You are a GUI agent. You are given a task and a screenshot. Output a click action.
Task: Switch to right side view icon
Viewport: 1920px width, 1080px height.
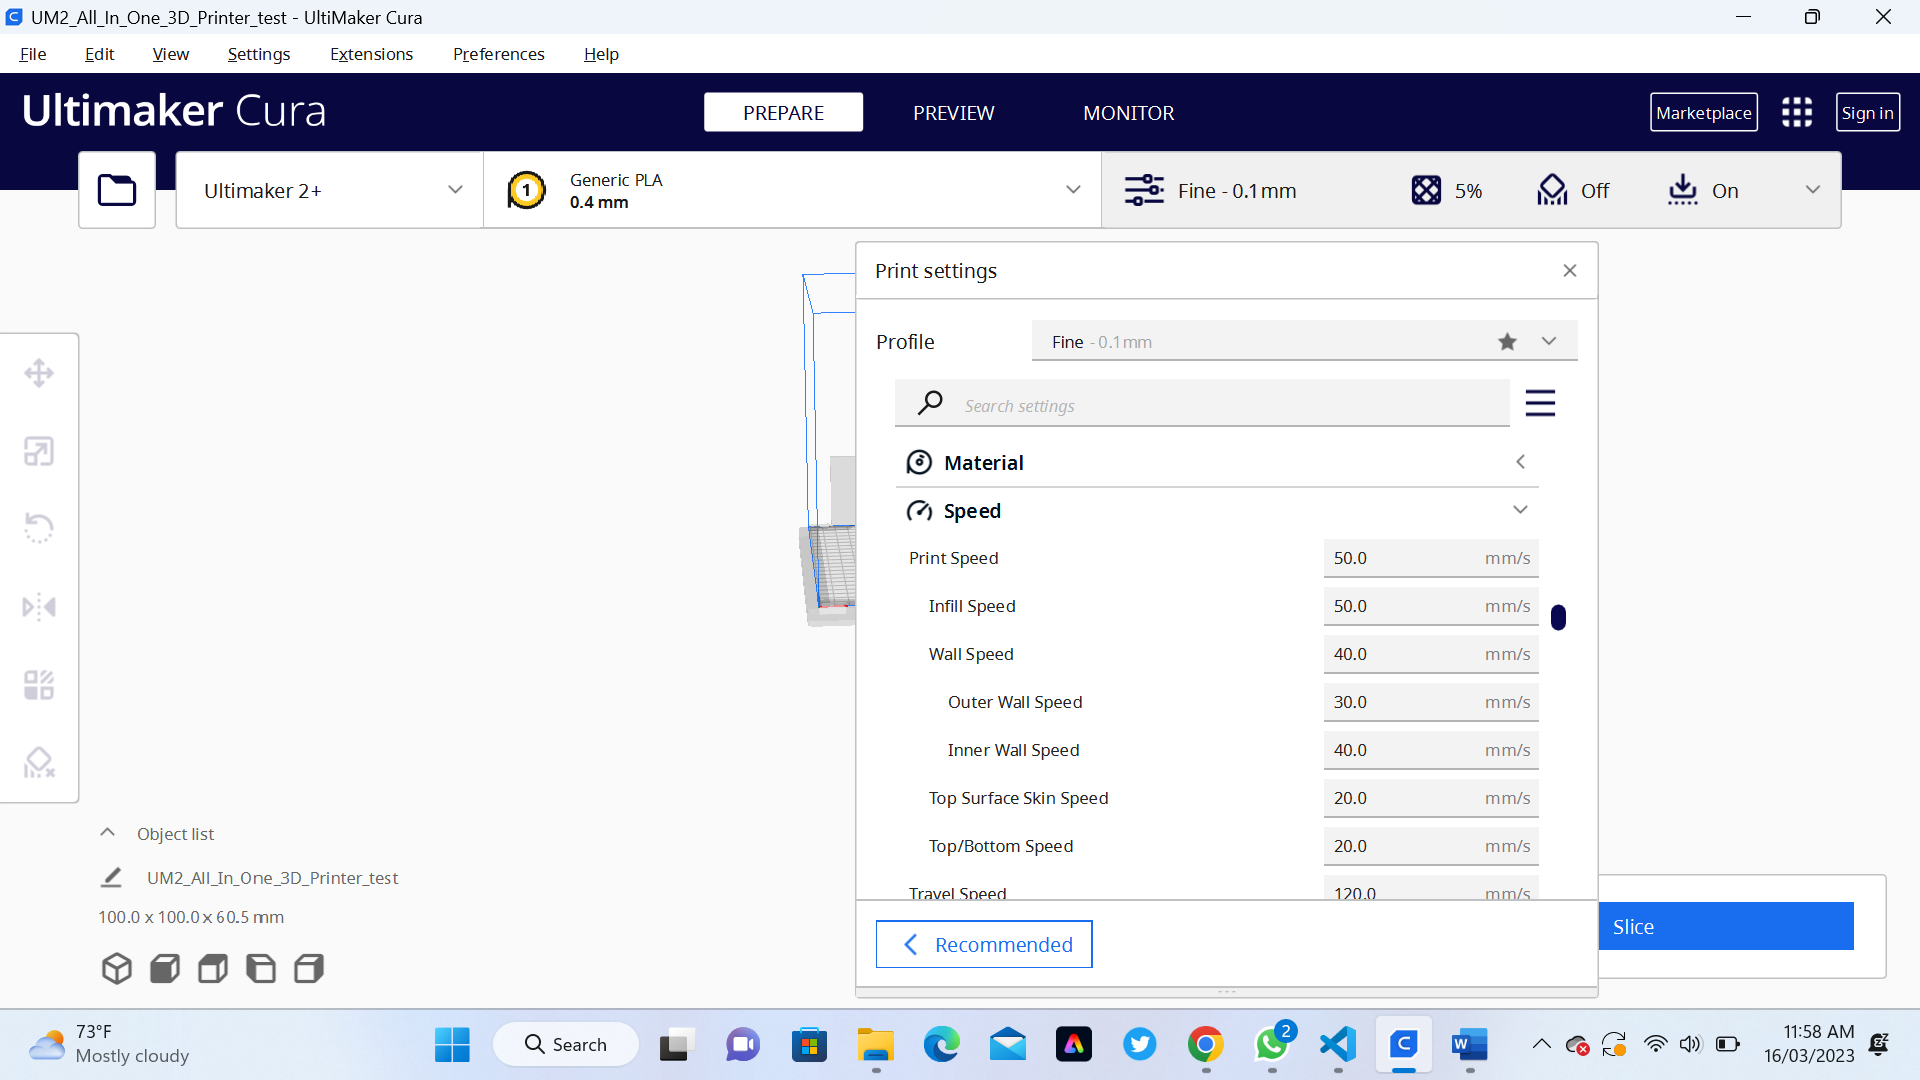[x=309, y=968]
